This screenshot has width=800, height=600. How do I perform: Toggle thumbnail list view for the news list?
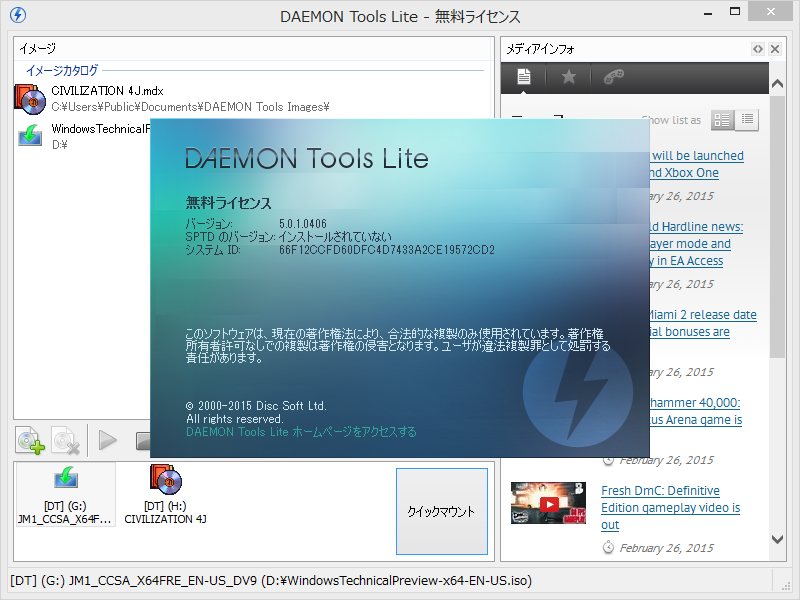[722, 120]
